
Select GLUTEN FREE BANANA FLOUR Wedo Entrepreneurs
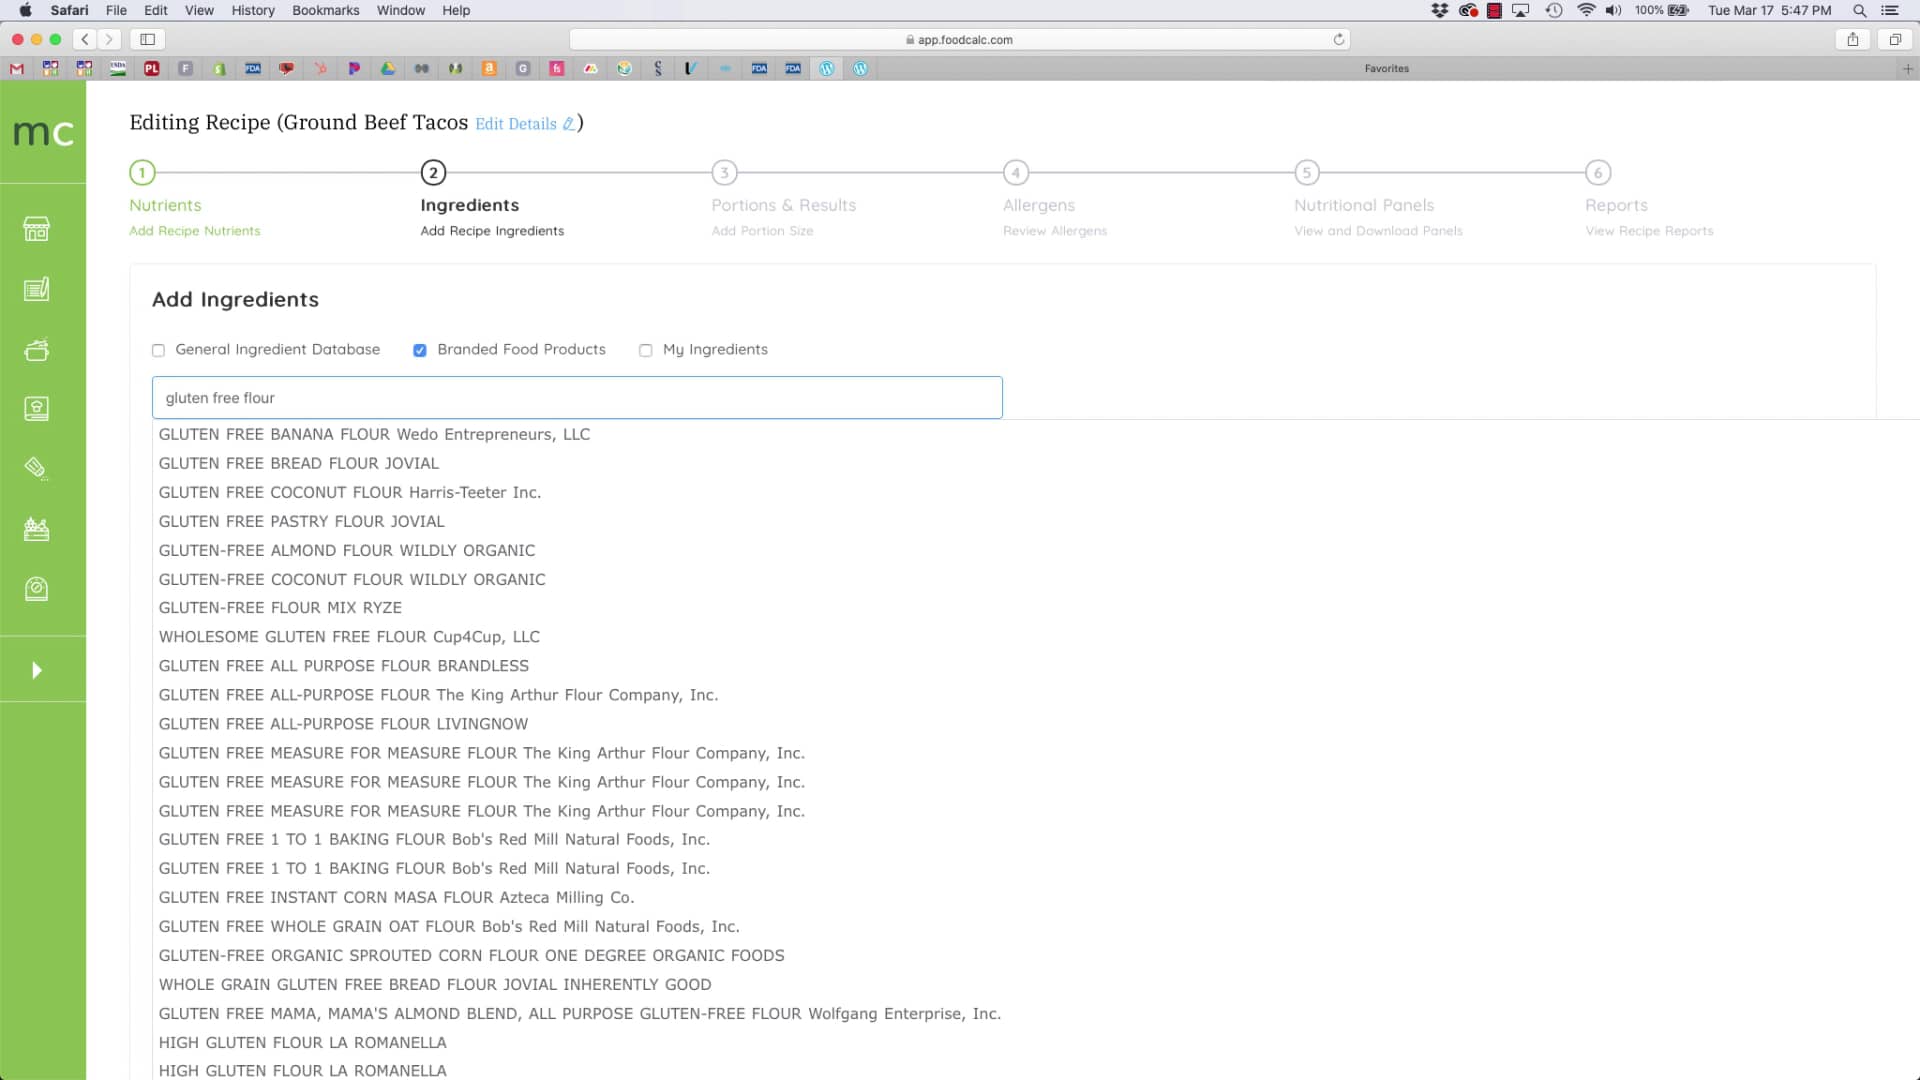pos(374,434)
